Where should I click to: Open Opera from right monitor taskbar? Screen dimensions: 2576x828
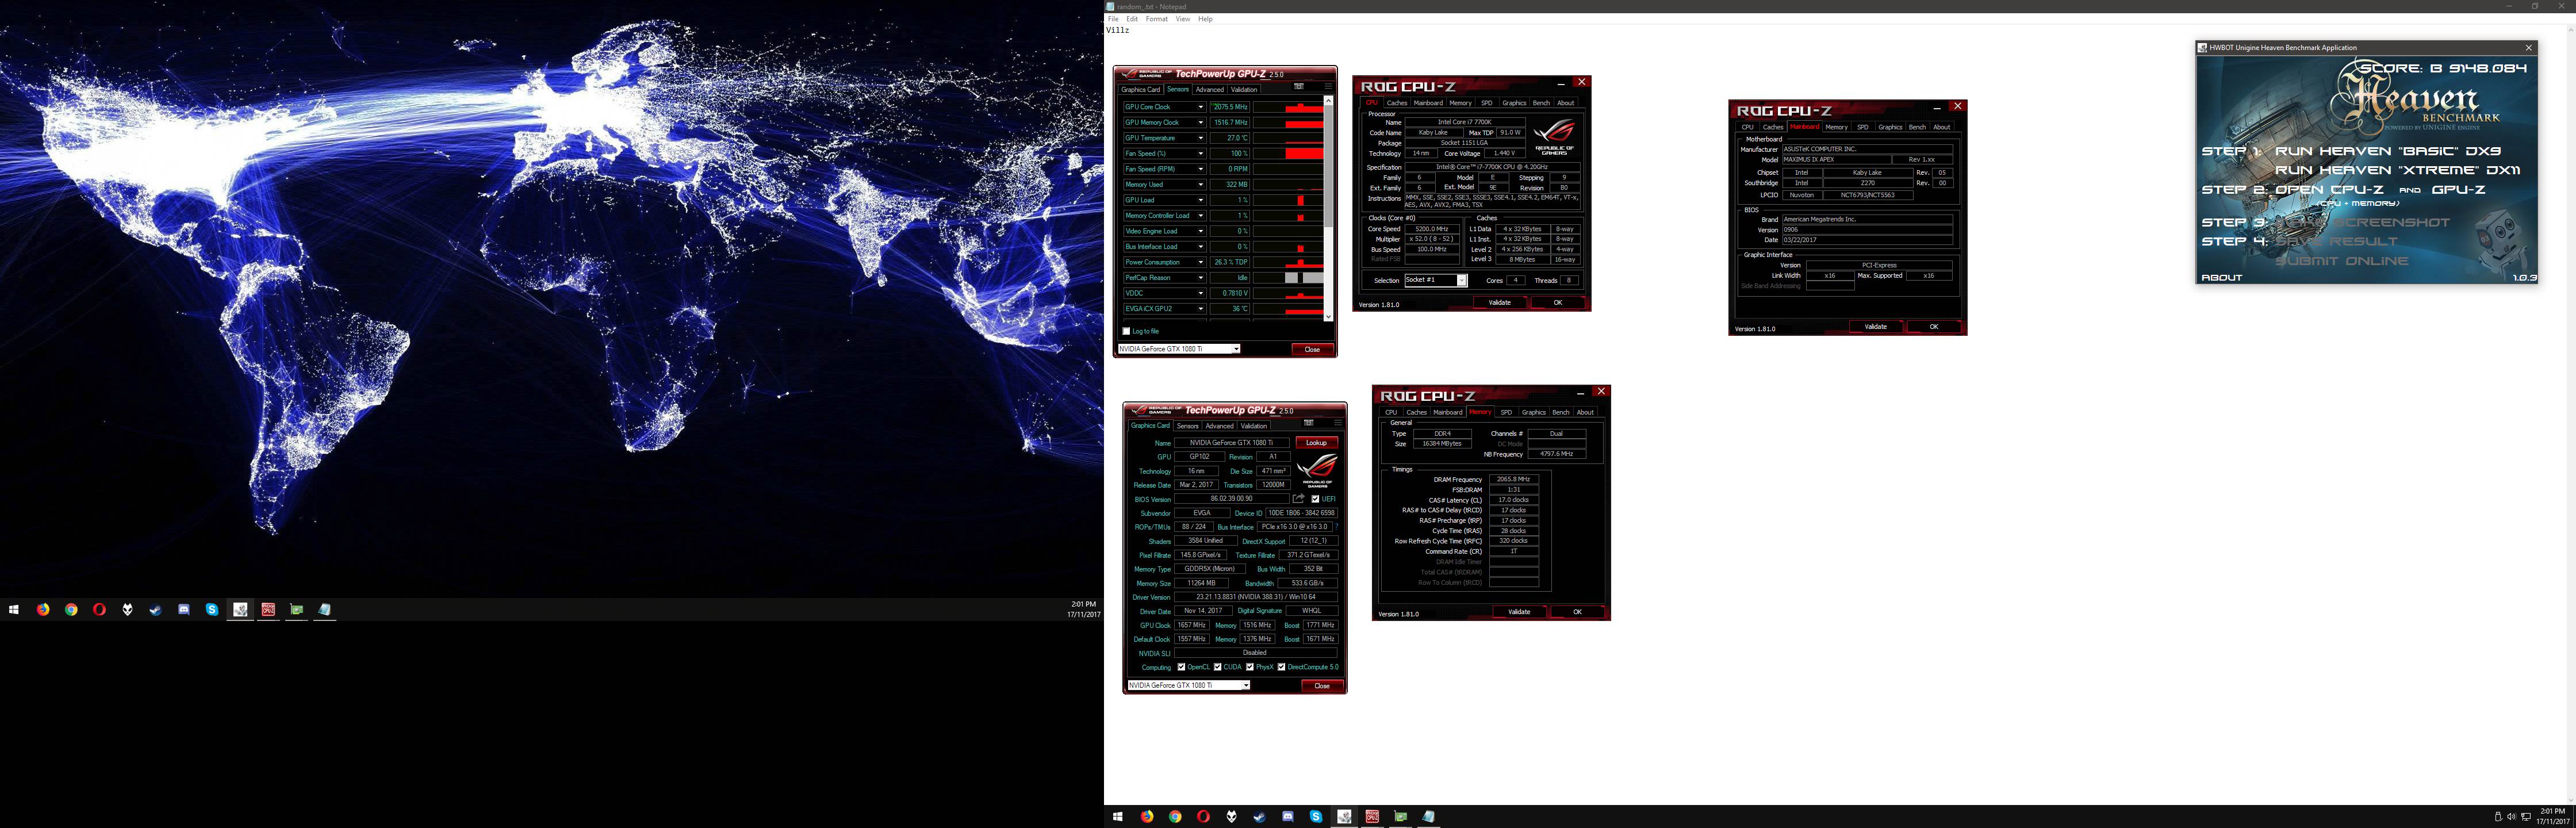coord(1203,817)
